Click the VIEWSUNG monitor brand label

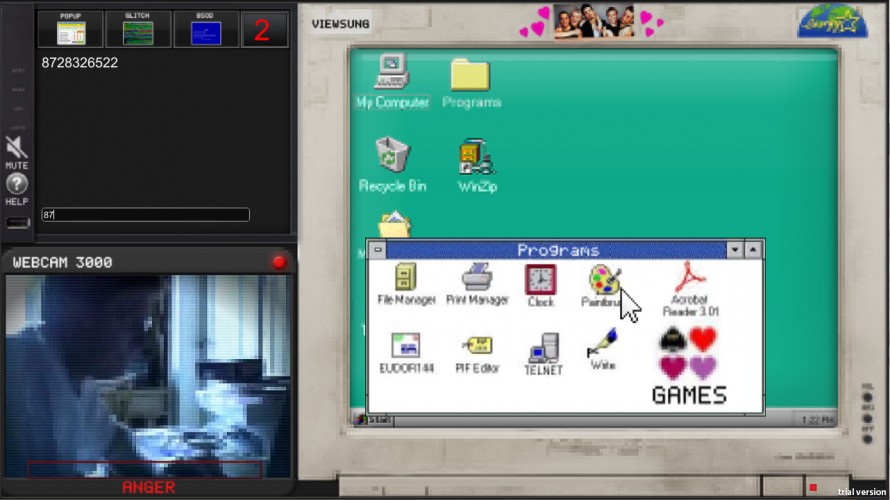point(341,24)
